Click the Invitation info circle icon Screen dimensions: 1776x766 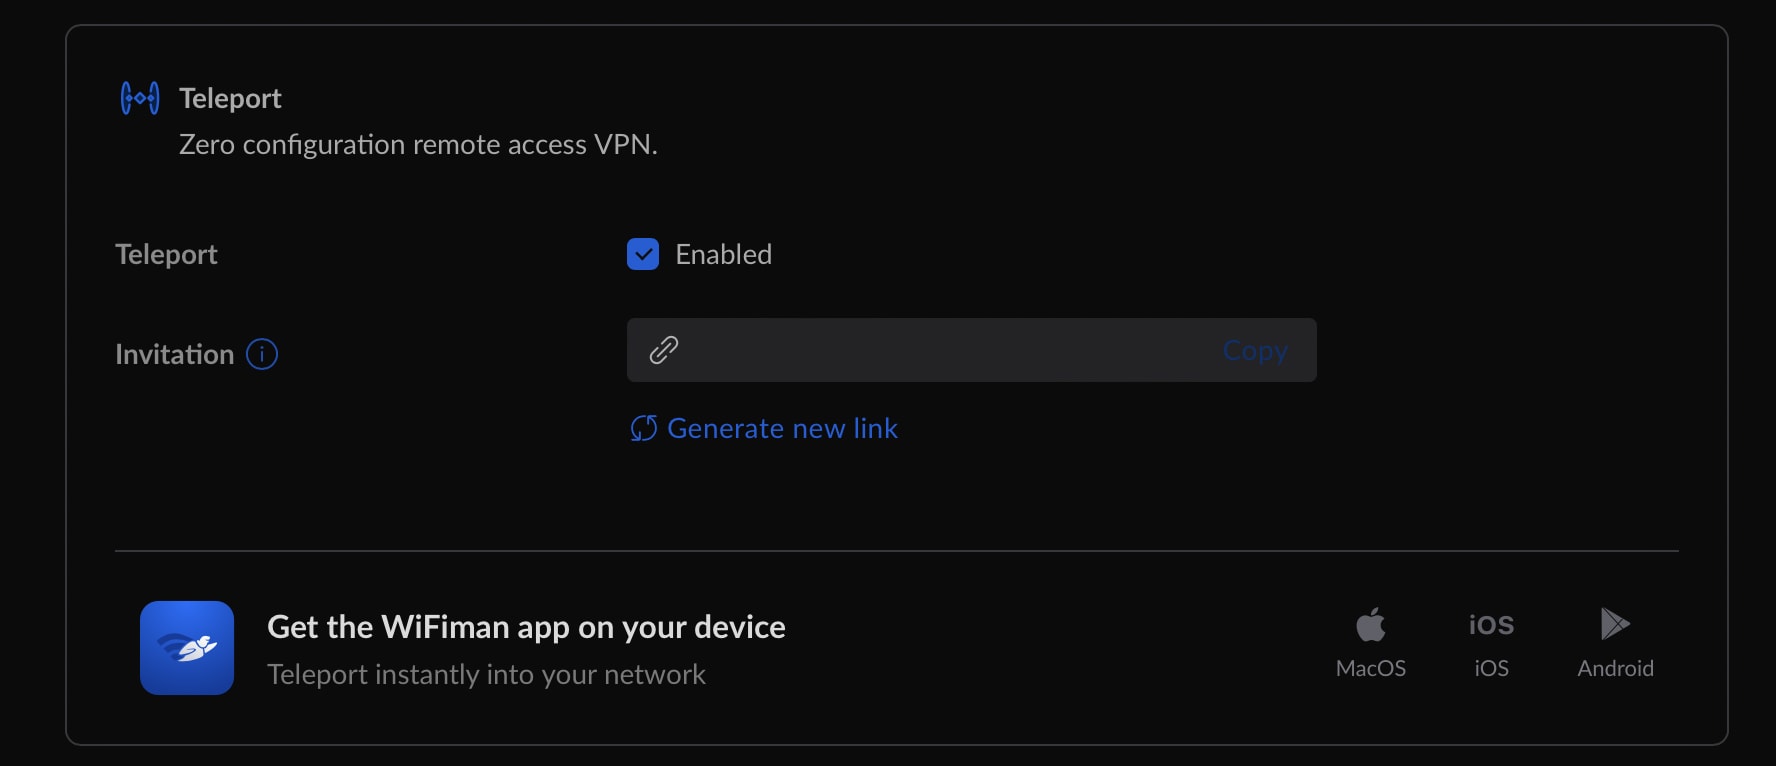(x=262, y=354)
